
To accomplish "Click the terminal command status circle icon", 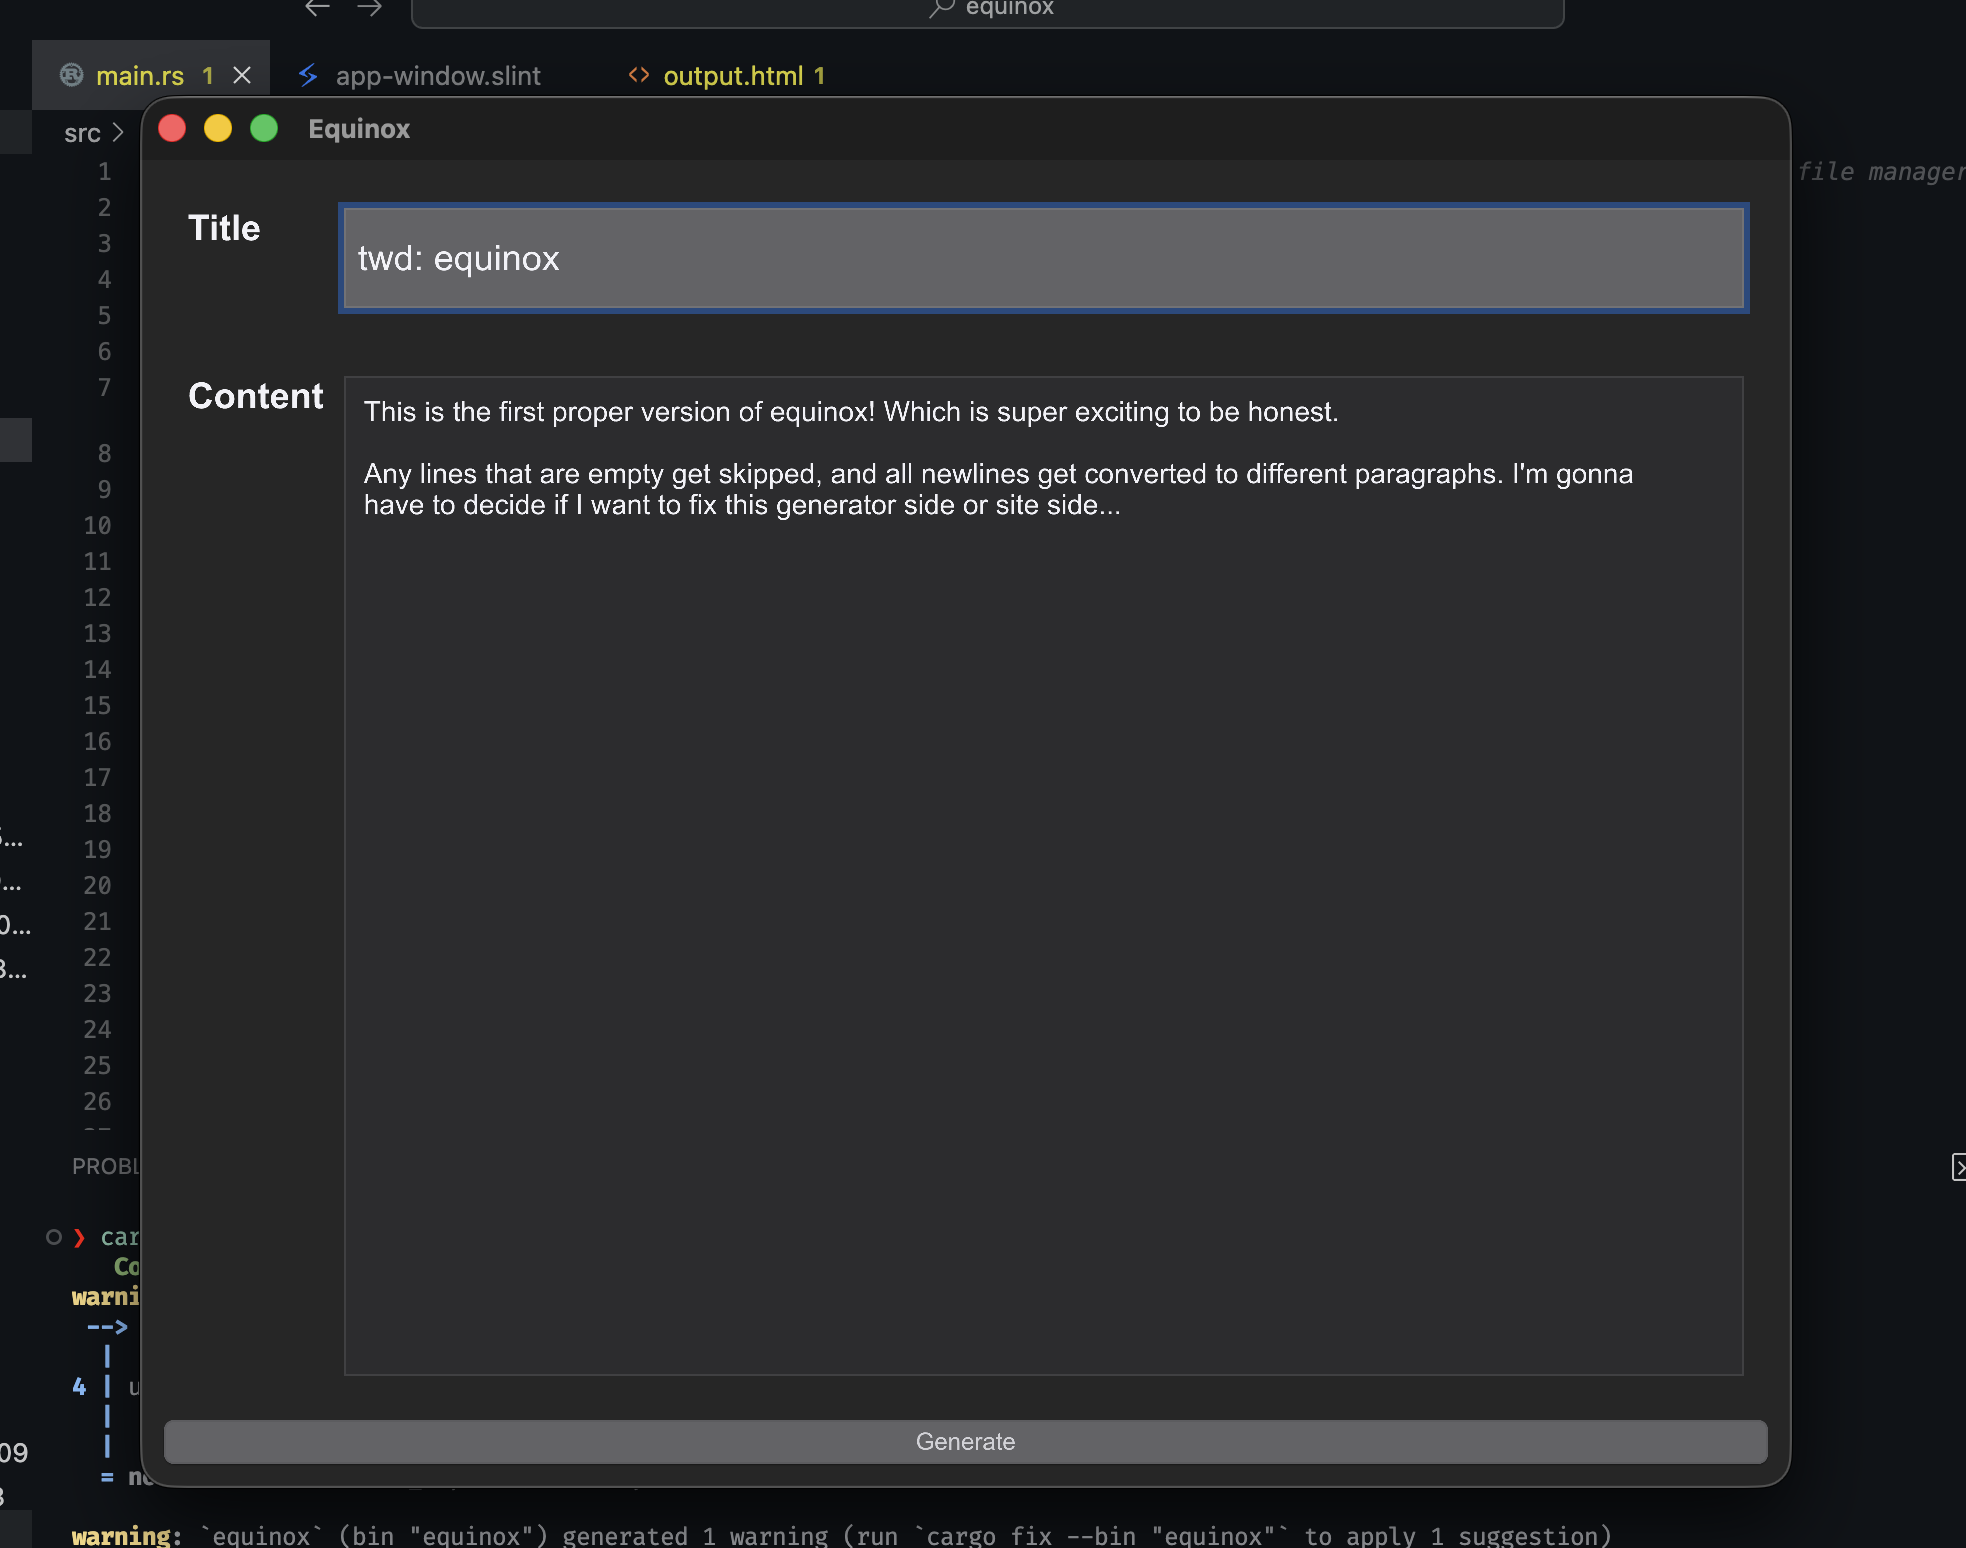I will [54, 1237].
